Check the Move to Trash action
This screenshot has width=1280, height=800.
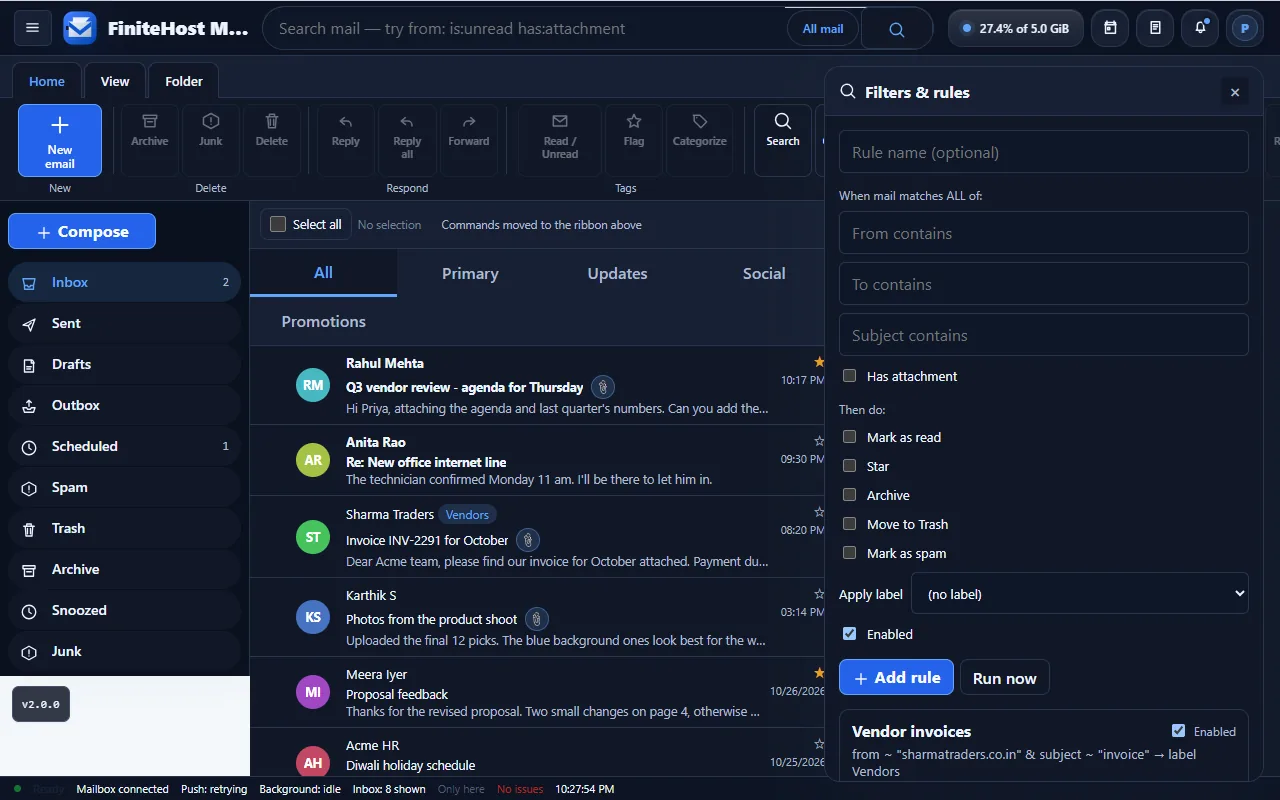(849, 524)
